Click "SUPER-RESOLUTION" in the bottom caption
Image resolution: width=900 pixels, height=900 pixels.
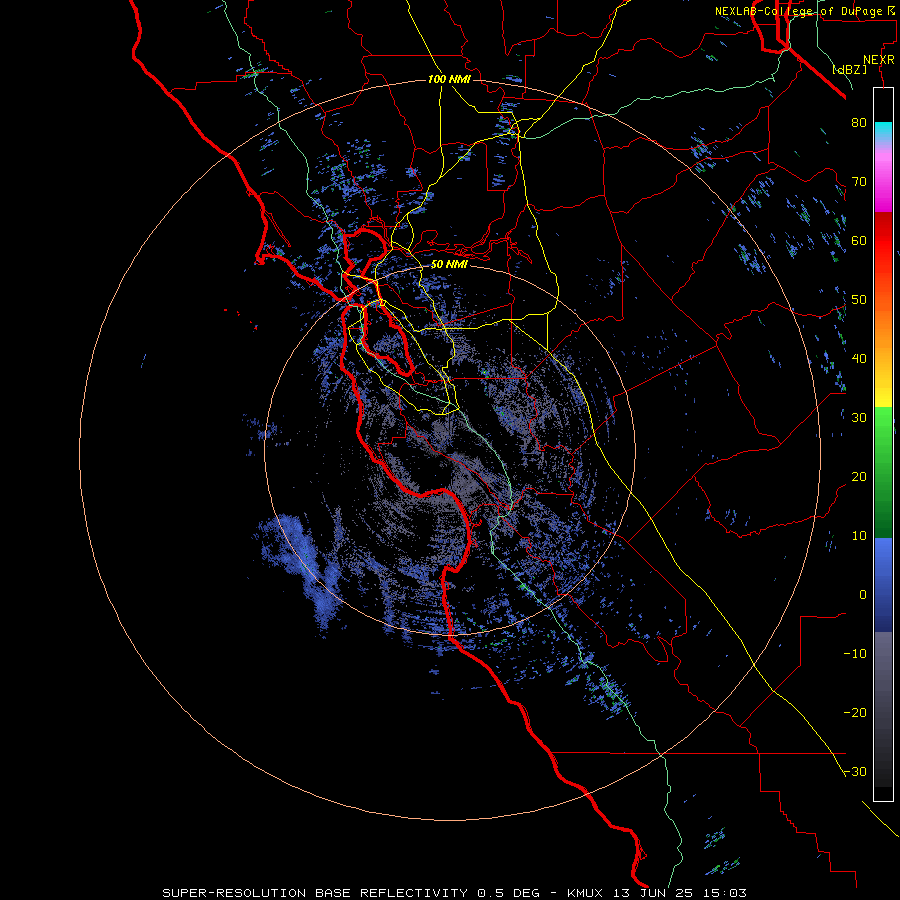coord(234,893)
